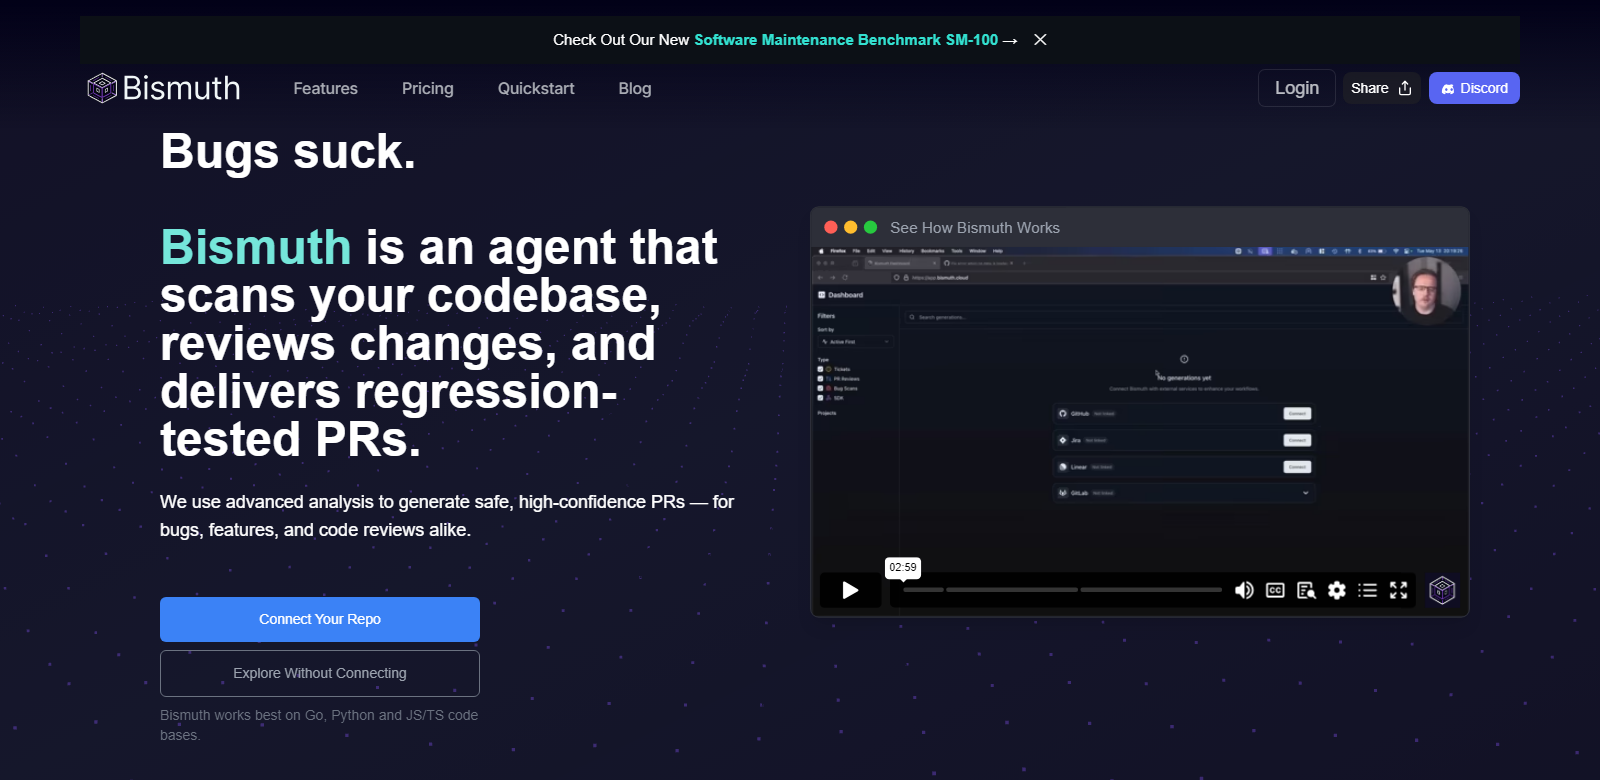Click the Bismuth cube logo in header
1600x780 pixels.
[102, 88]
